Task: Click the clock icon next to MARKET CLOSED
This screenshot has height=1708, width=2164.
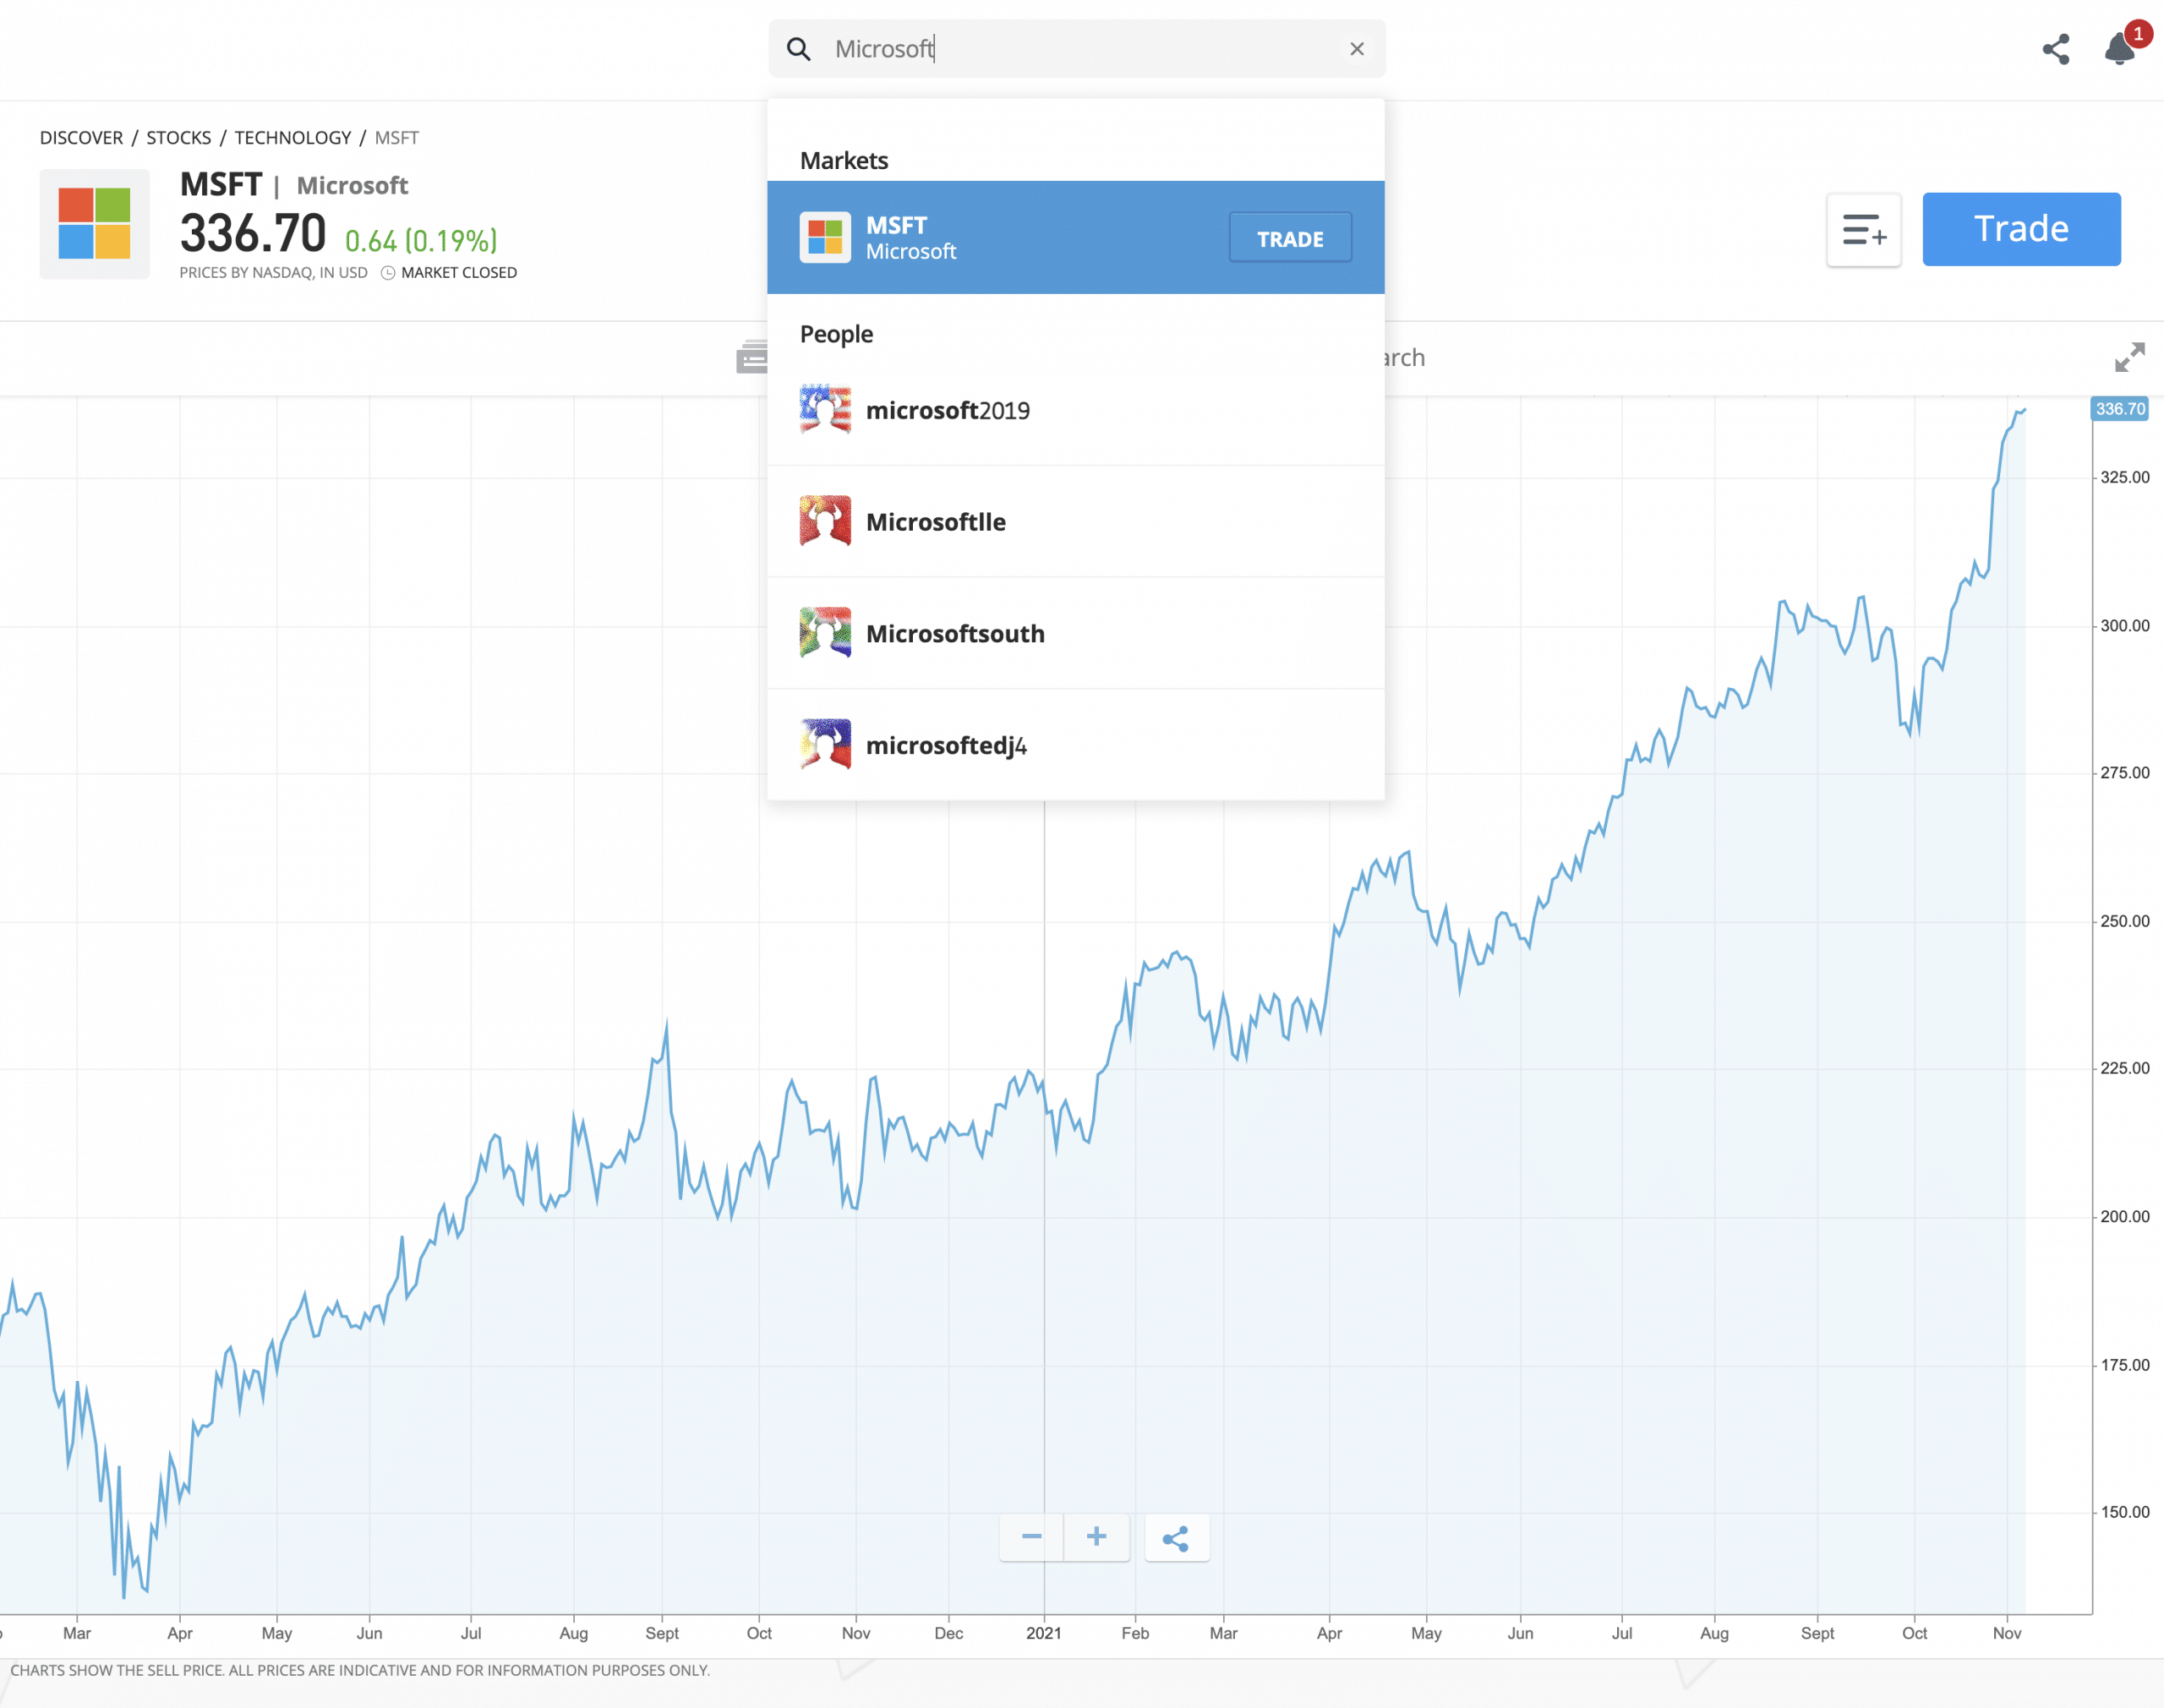Action: (x=388, y=273)
